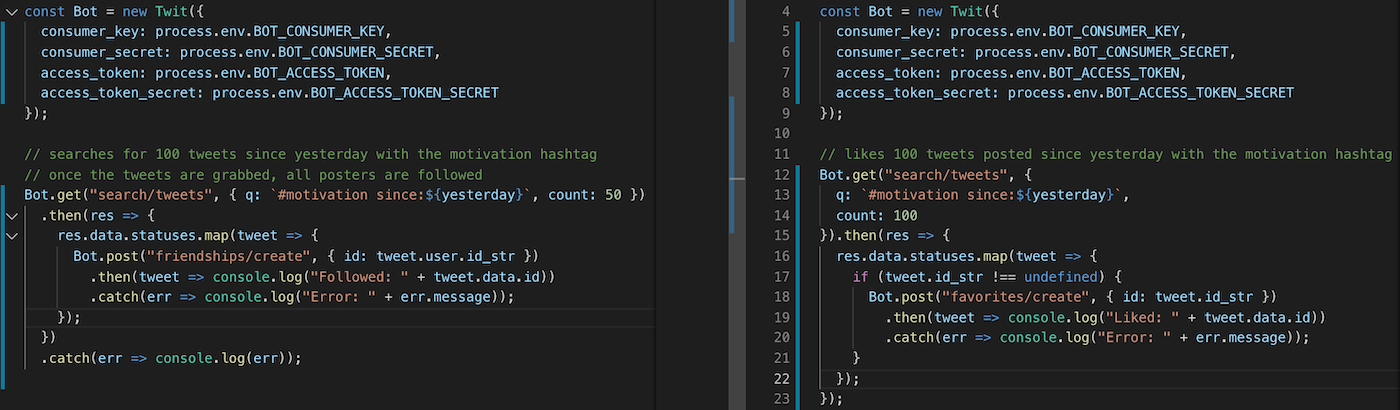This screenshot has width=1400, height=410.
Task: Collapse the ".then(res => {" block in left pane
Action: pos(10,215)
